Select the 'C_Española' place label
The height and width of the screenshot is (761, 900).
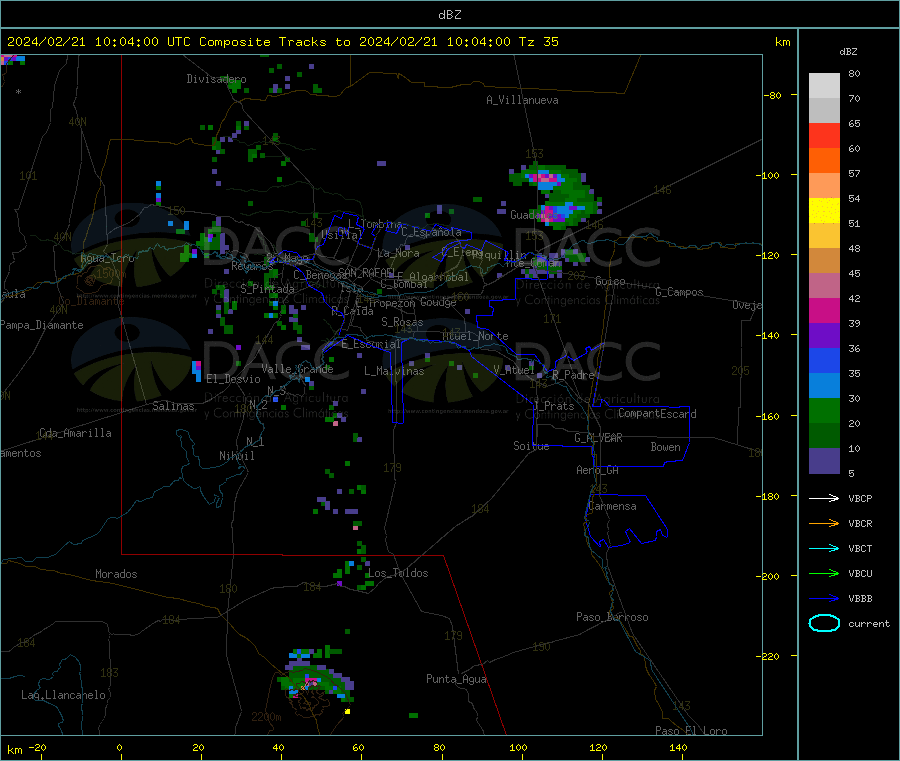click(x=431, y=232)
